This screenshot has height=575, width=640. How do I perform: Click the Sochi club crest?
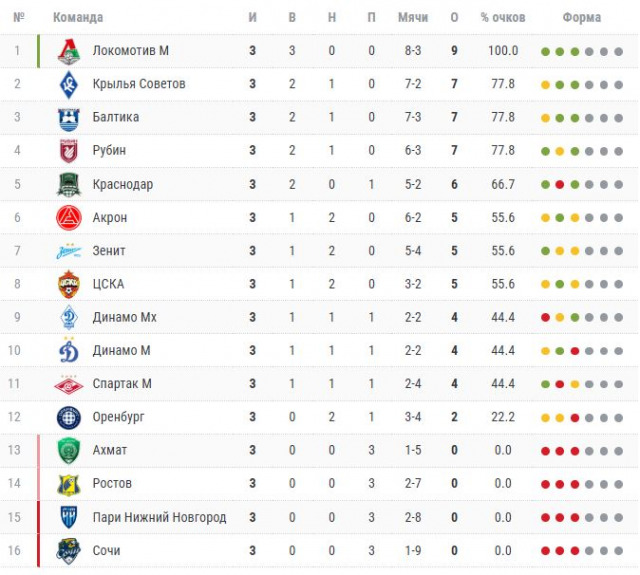click(69, 551)
